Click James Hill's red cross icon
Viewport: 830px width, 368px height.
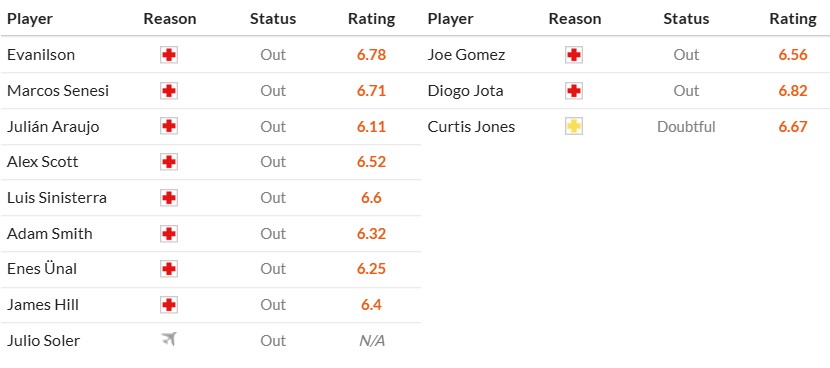click(x=169, y=304)
